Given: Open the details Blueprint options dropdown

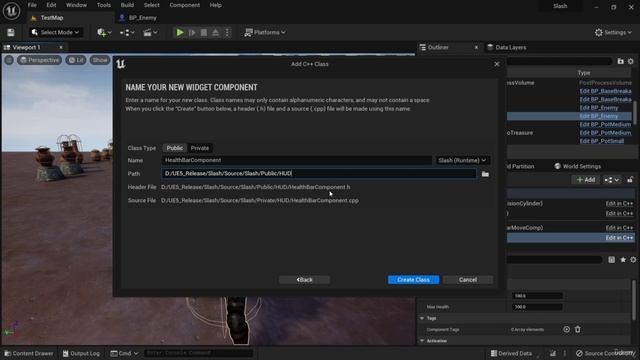Looking at the screenshot, I should pos(611,180).
